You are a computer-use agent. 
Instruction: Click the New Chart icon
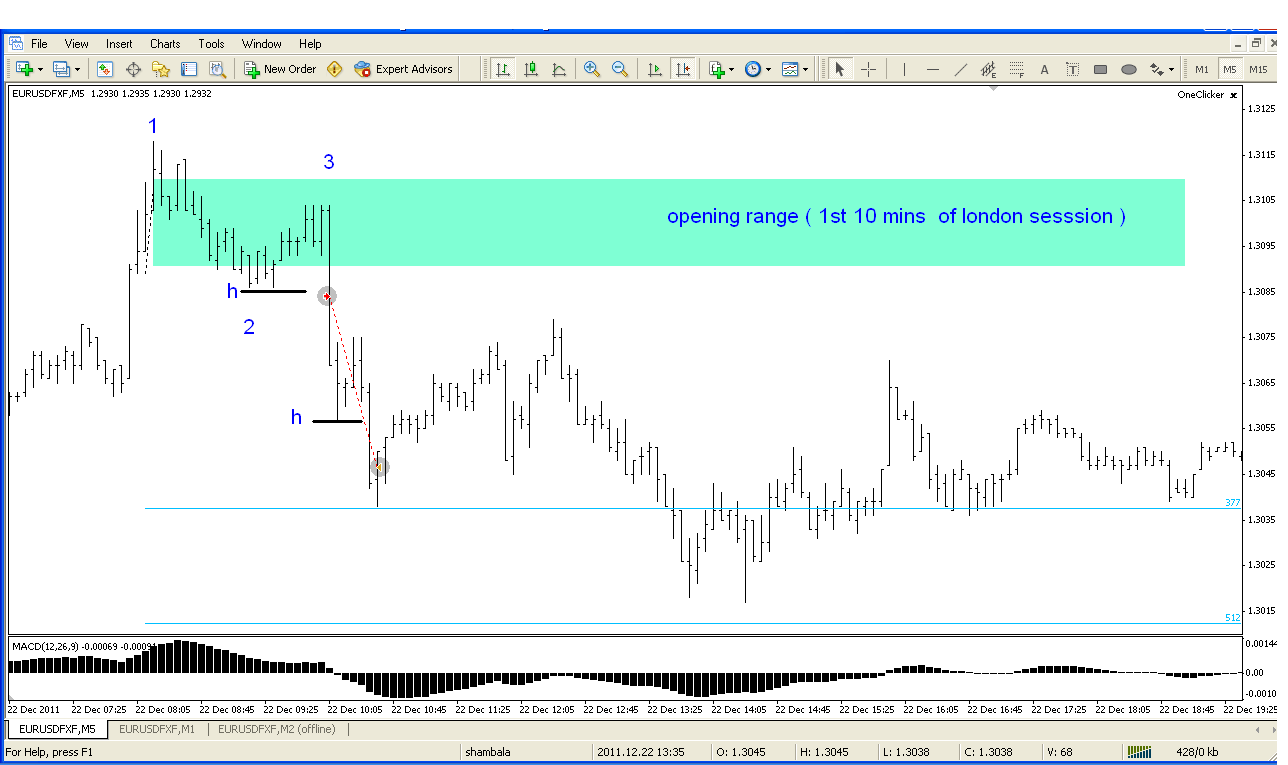tap(24, 69)
